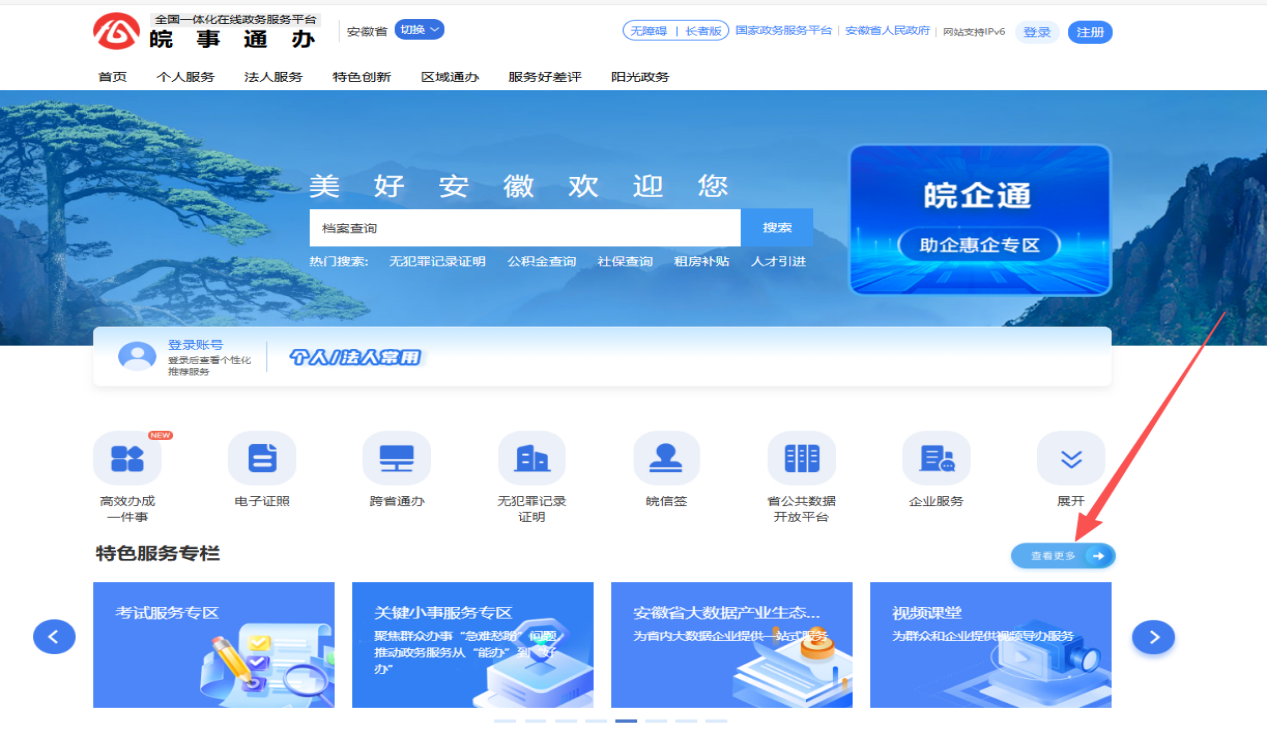Image resolution: width=1267 pixels, height=731 pixels.
Task: Open the 省公共数据开放平台 icon
Action: [x=802, y=459]
